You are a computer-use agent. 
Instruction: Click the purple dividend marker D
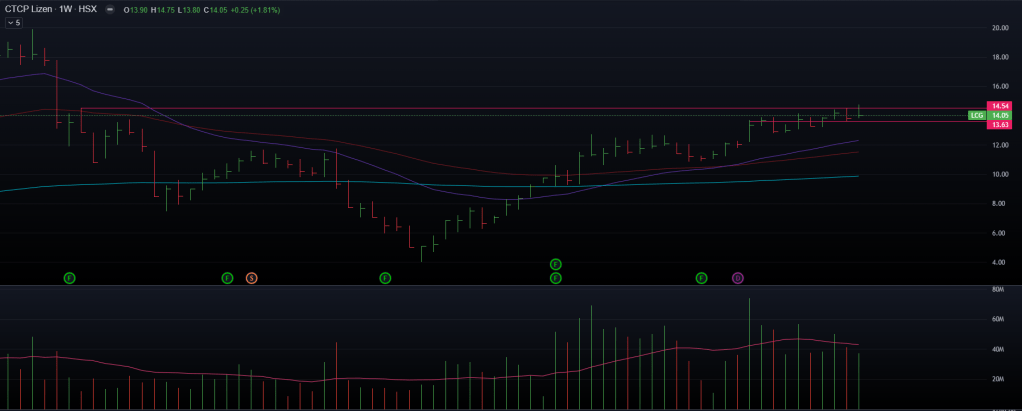(x=738, y=277)
